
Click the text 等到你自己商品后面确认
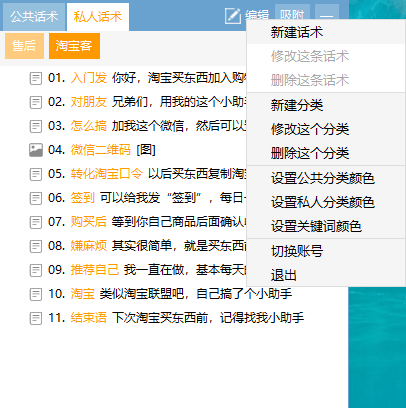[x=179, y=222]
